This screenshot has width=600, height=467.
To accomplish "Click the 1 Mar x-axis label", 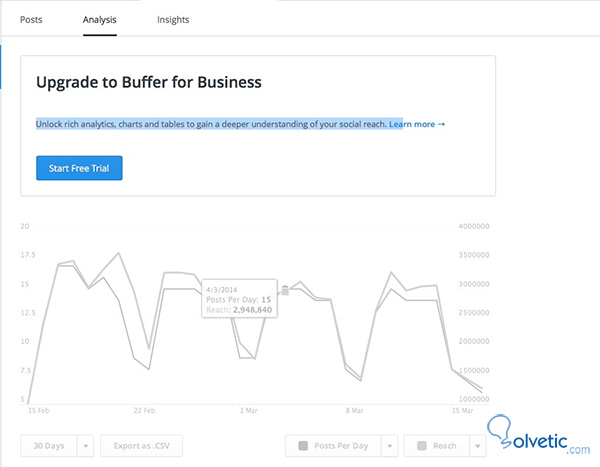I will tap(248, 410).
